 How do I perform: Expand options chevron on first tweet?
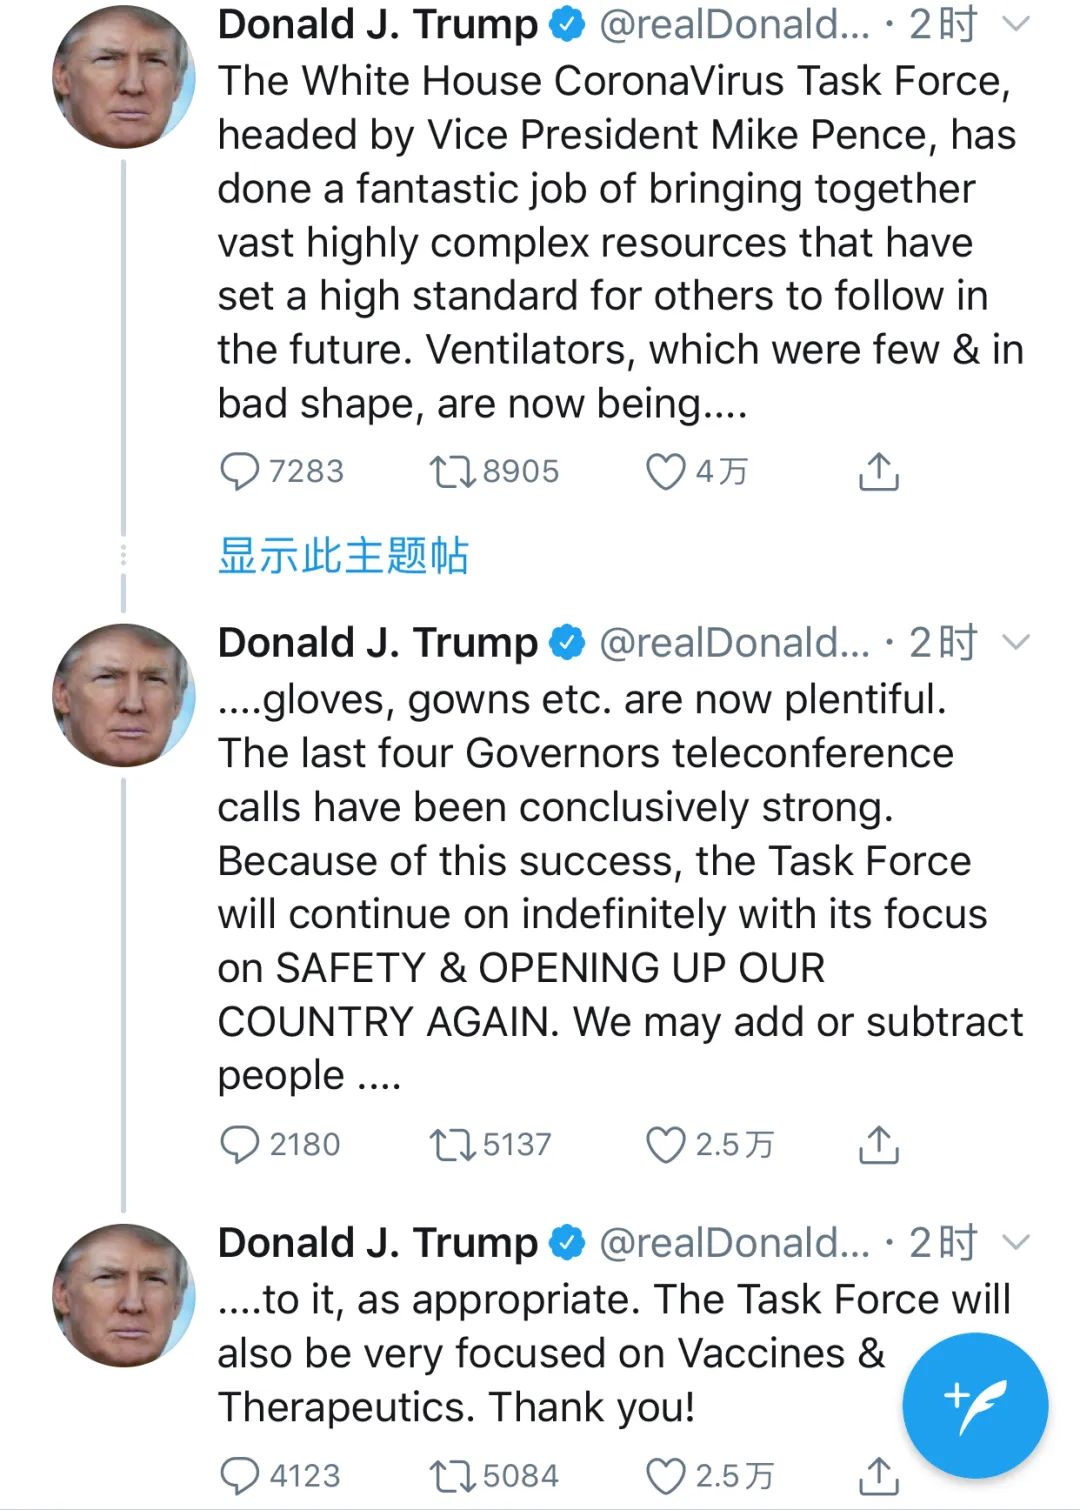point(1015,24)
